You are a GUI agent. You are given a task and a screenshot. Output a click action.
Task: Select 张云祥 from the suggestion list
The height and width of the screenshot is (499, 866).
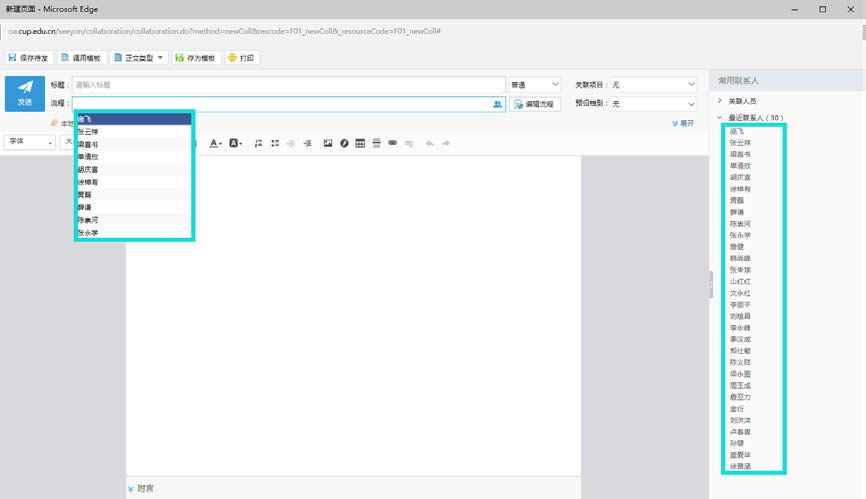click(x=90, y=132)
